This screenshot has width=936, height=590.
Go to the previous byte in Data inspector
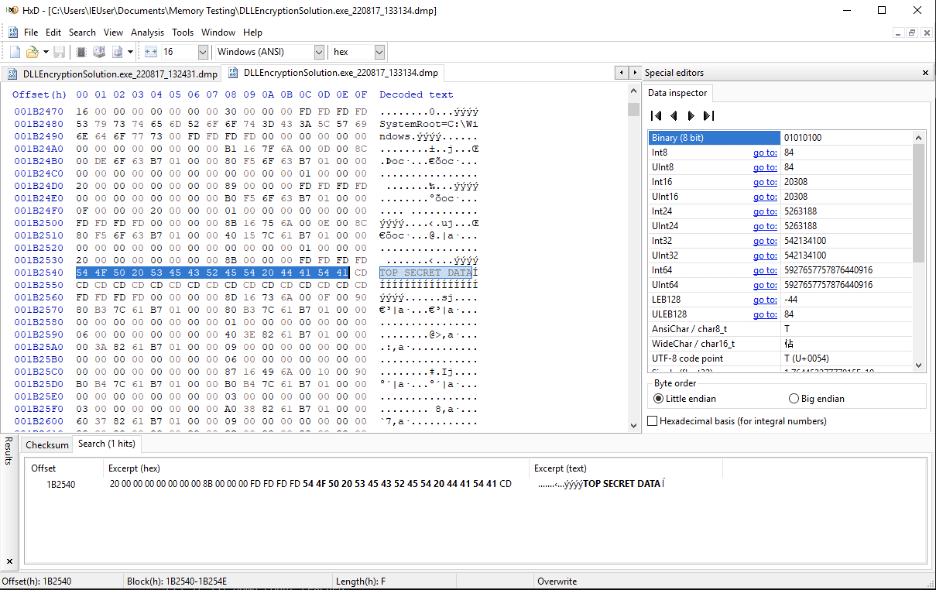click(x=674, y=116)
